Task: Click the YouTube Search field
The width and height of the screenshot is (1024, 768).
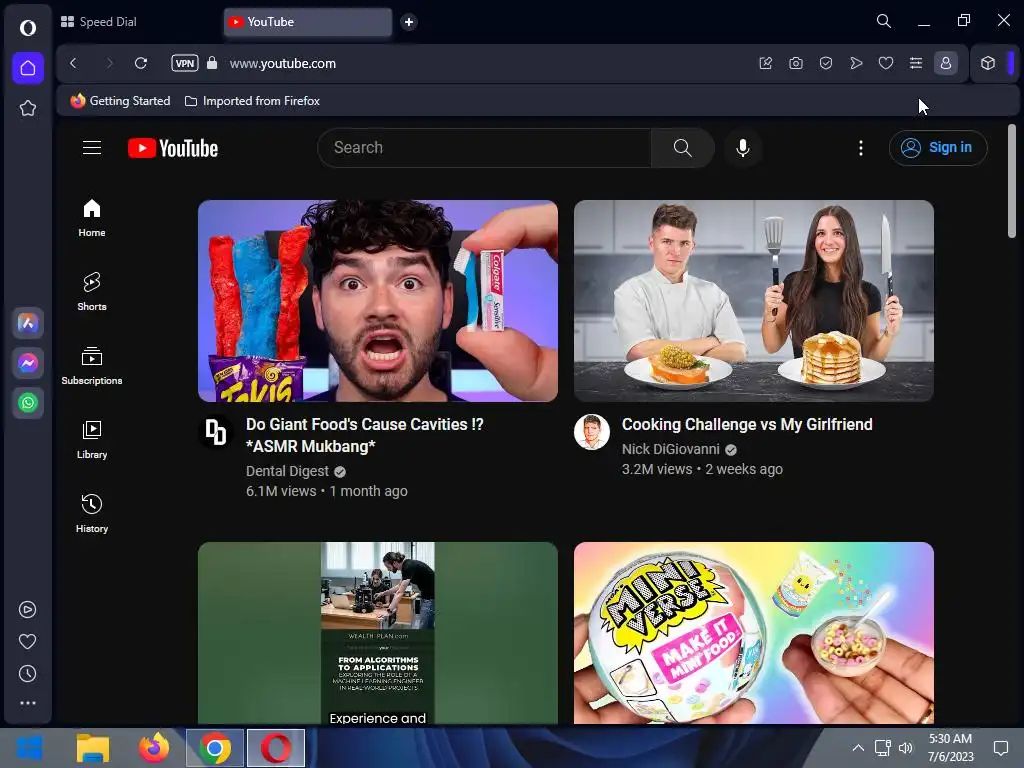Action: 484,148
